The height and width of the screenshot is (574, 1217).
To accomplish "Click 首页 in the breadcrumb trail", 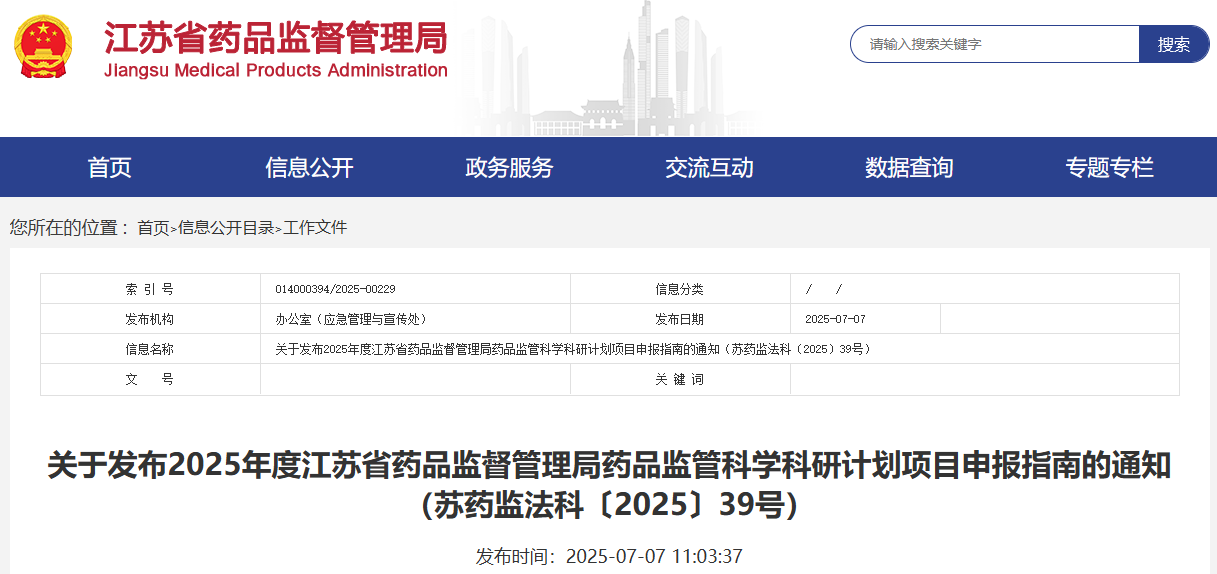I will [x=153, y=228].
